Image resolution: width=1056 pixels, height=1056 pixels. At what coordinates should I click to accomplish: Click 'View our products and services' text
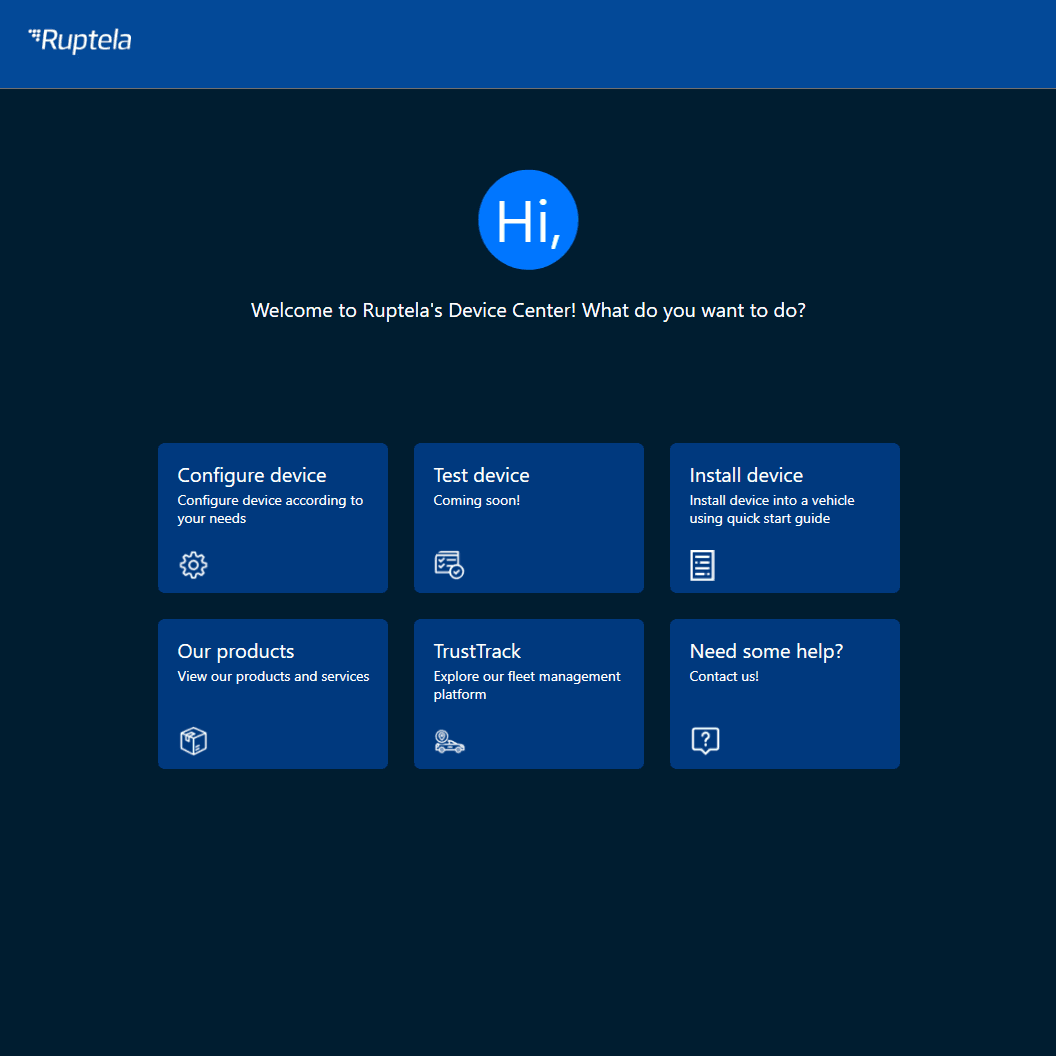273,676
